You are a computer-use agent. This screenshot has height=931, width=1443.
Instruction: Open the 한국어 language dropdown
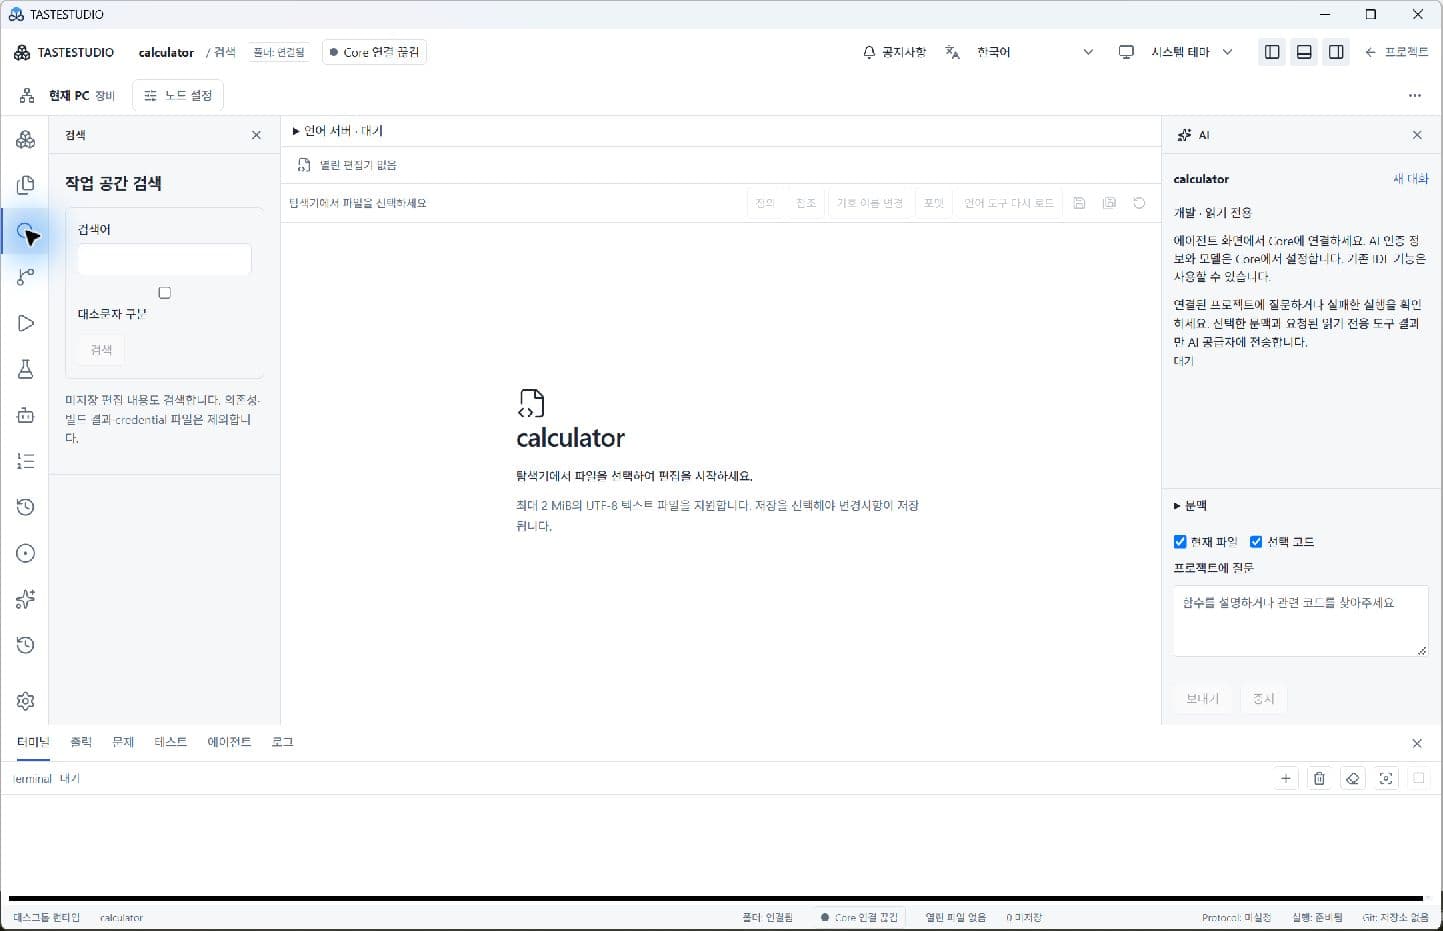[x=1034, y=52]
